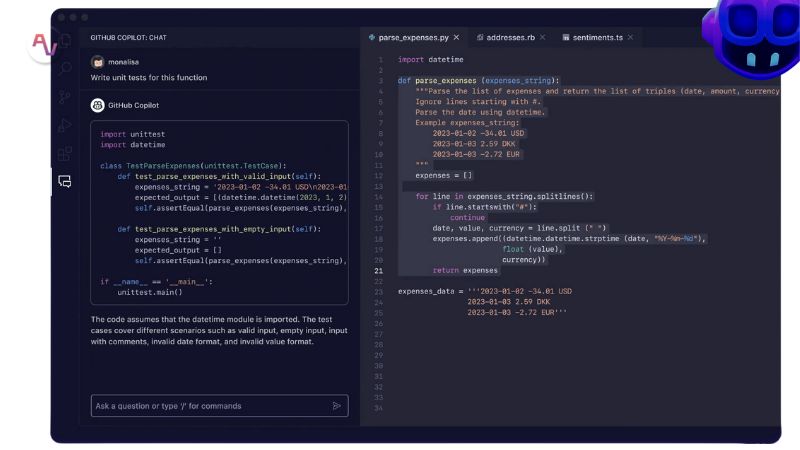The image size is (800, 450).
Task: Close the sentiments.ts tab
Action: (631, 37)
